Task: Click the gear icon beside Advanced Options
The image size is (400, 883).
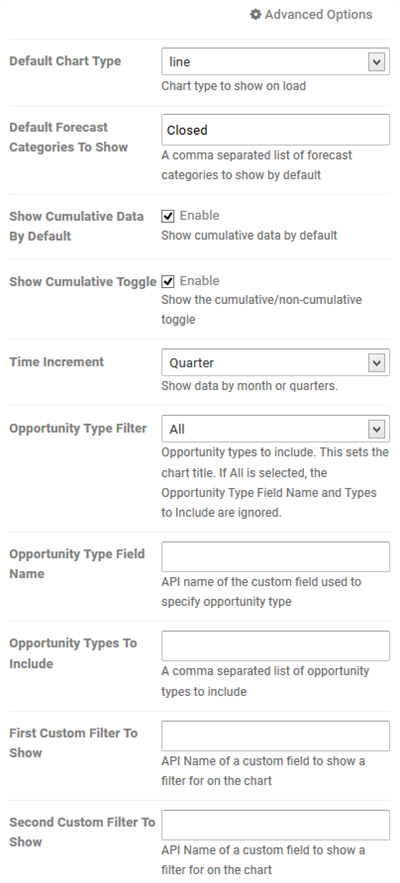Action: pos(256,15)
